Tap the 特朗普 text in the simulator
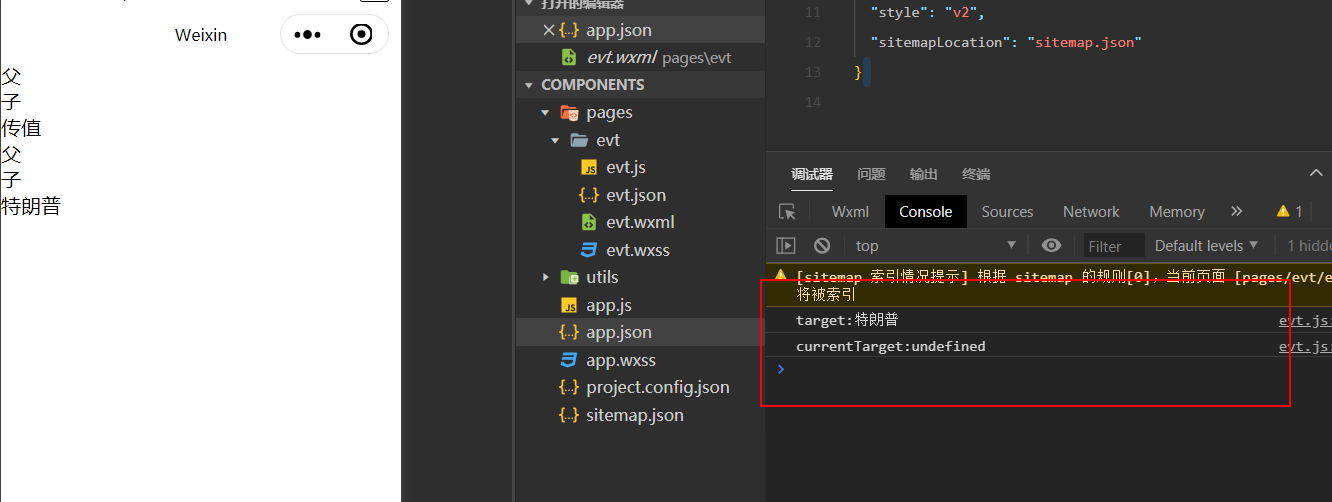The width and height of the screenshot is (1332, 502). (31, 207)
